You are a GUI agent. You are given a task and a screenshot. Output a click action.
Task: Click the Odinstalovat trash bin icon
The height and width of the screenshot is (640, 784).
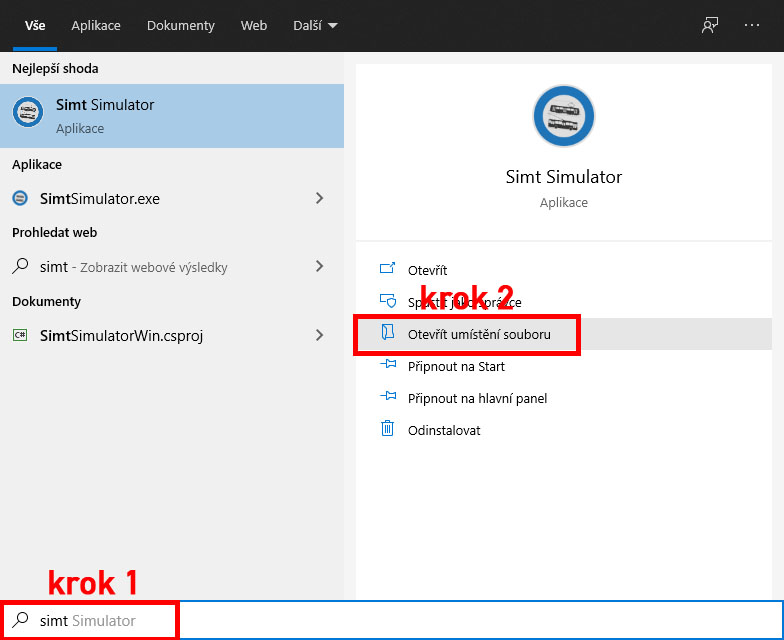point(388,430)
